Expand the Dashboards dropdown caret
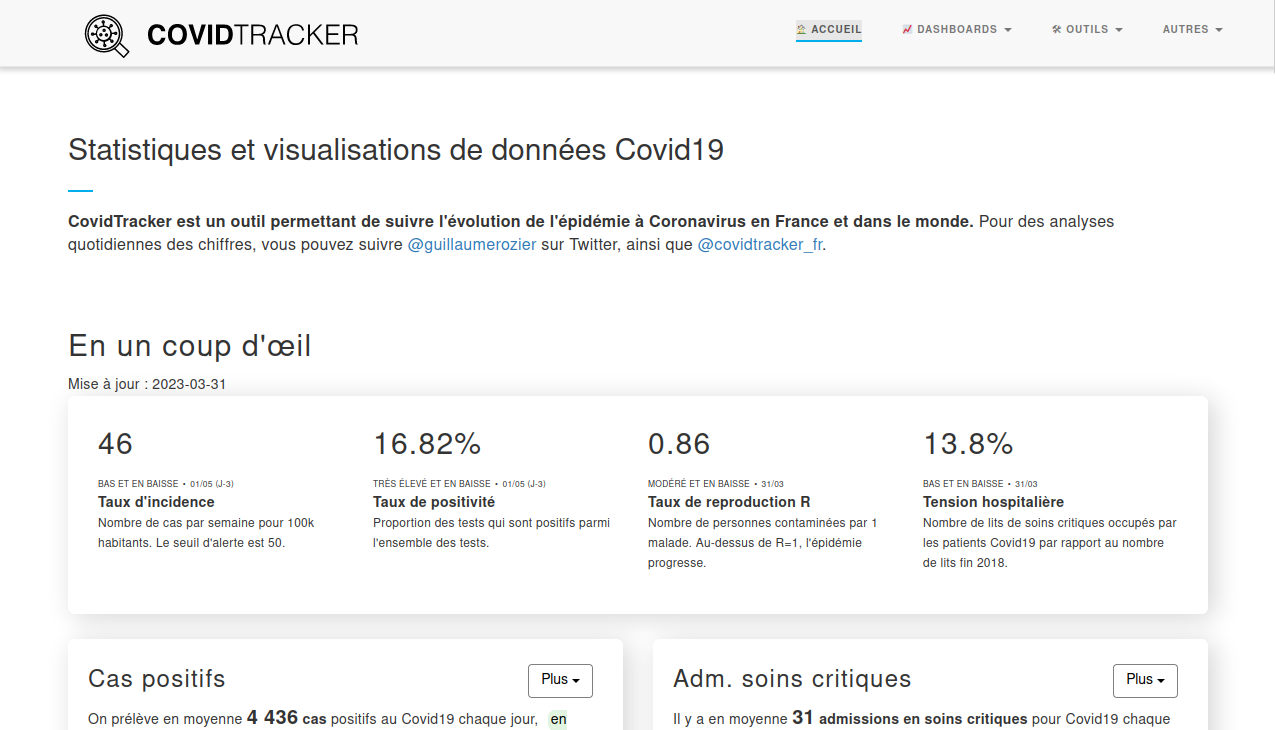 tap(1008, 31)
